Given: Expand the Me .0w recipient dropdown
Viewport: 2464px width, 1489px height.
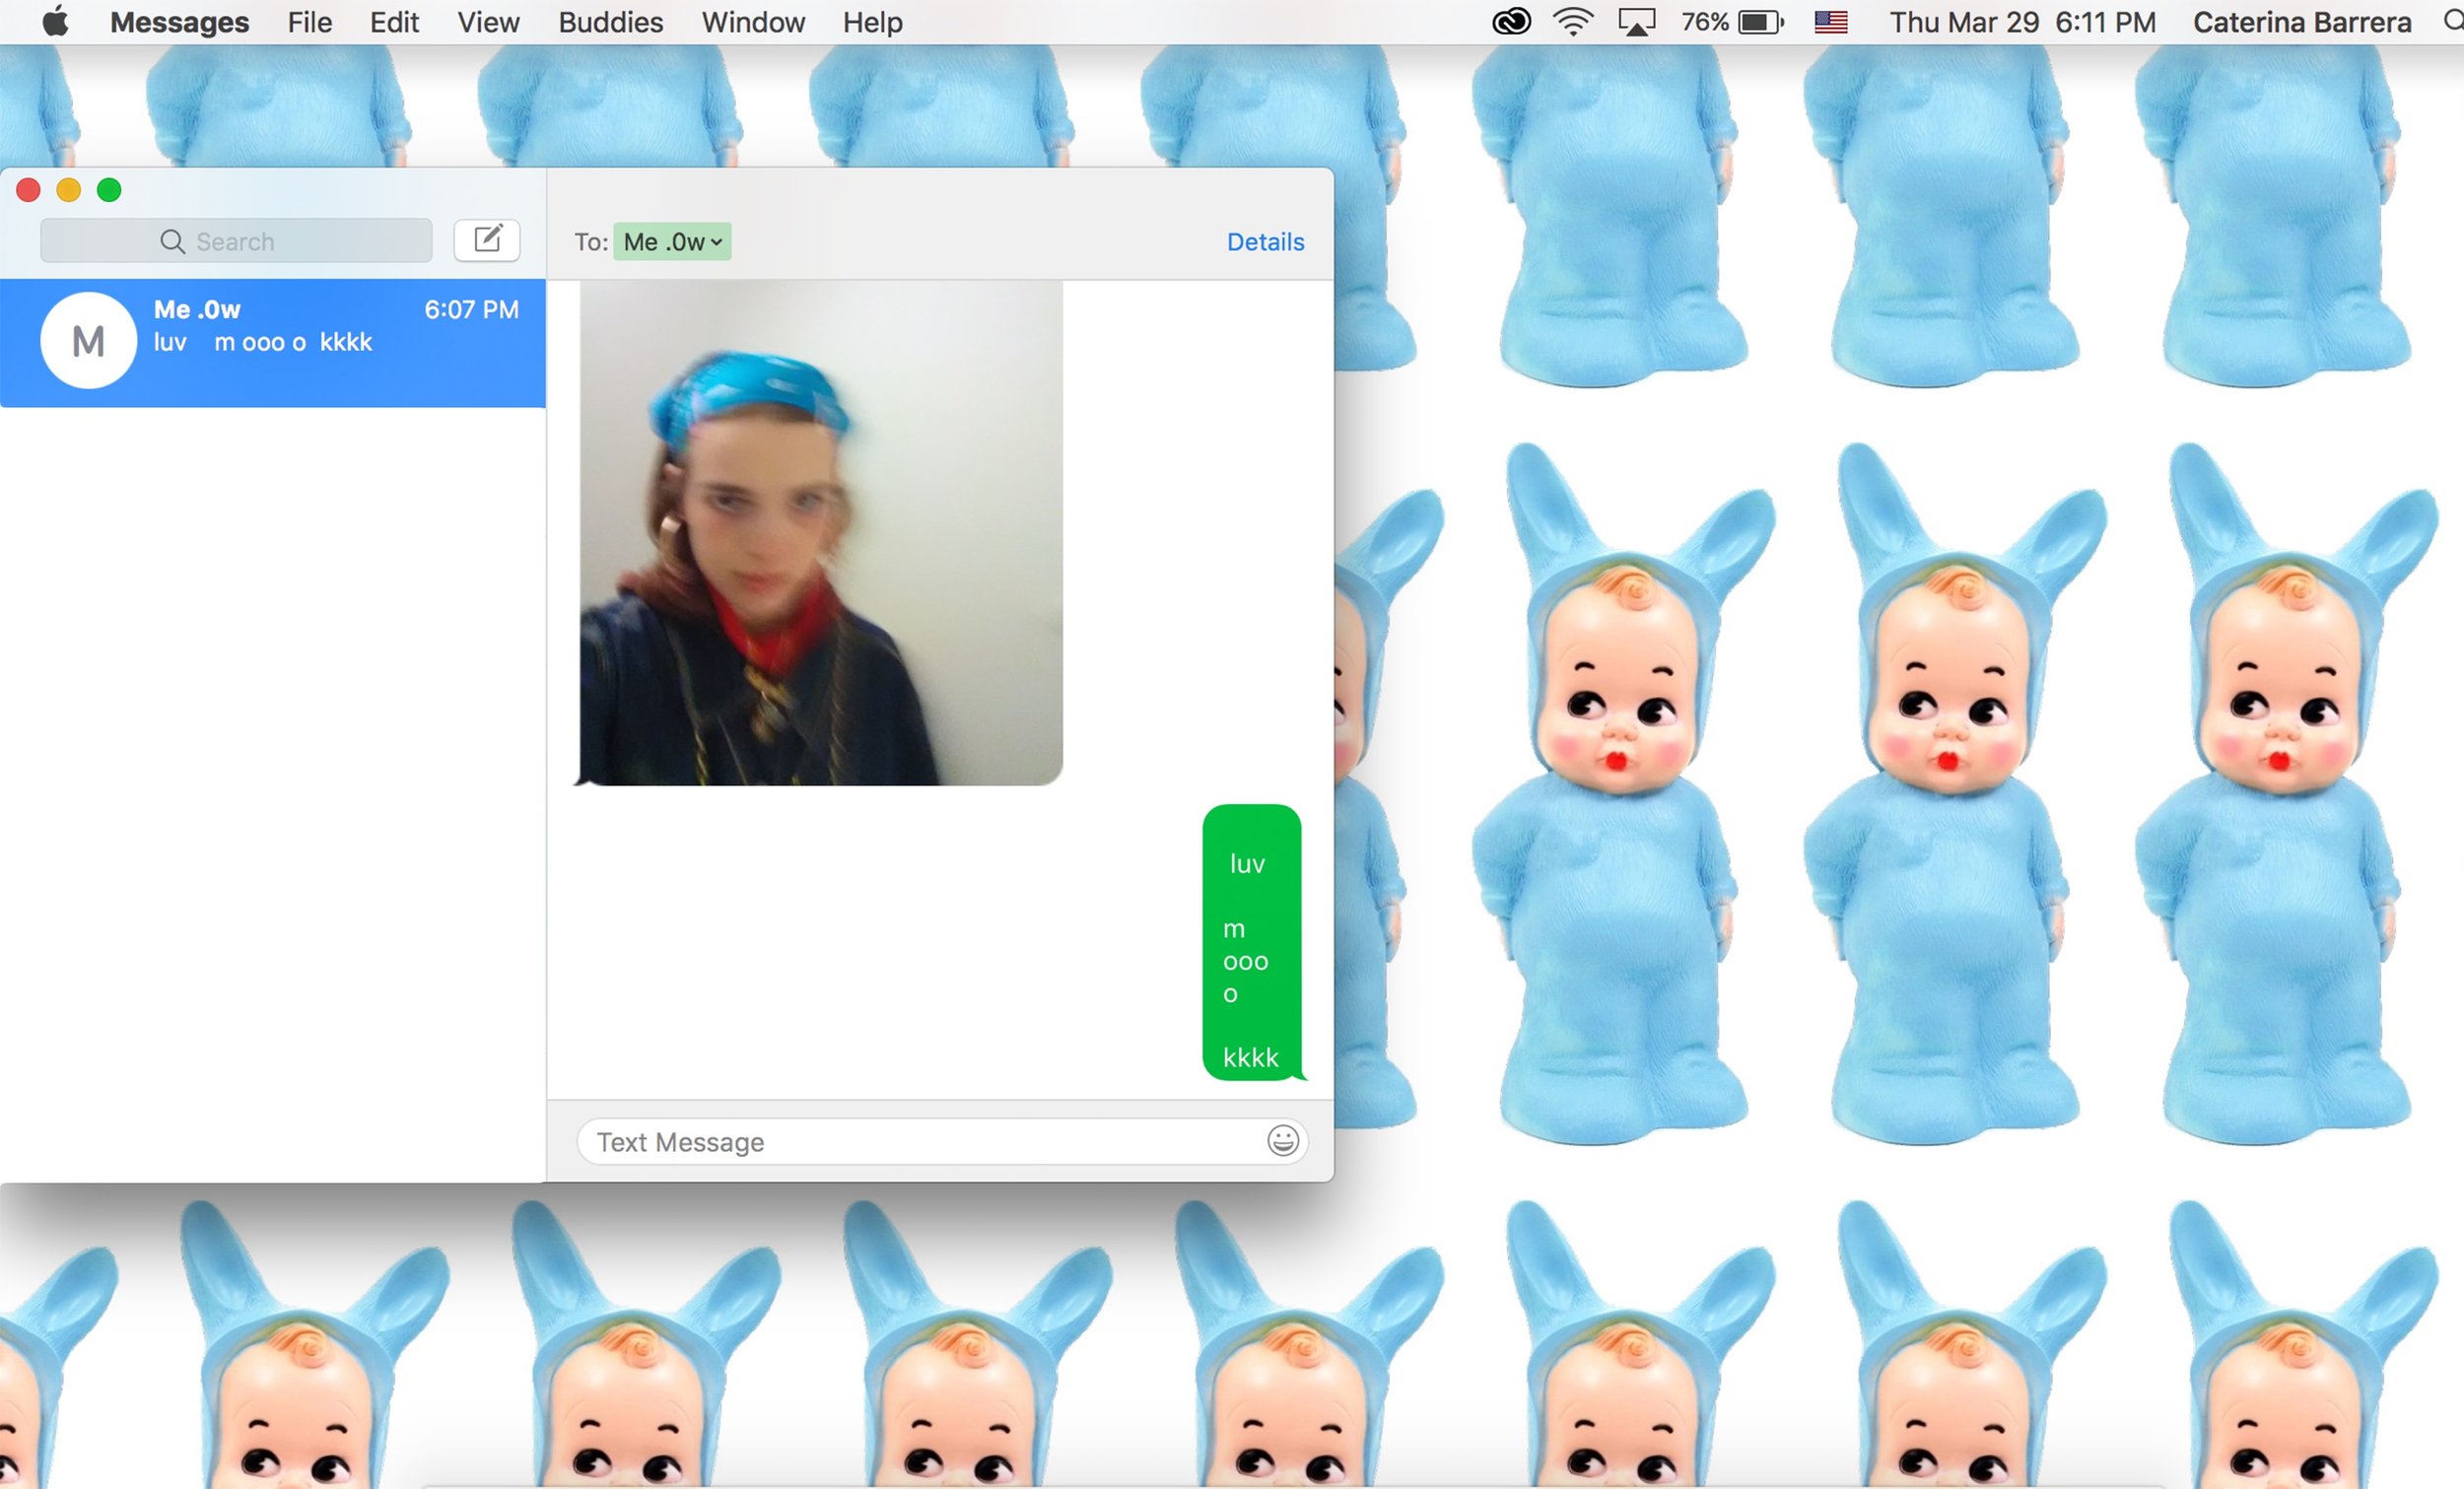Looking at the screenshot, I should 672,241.
